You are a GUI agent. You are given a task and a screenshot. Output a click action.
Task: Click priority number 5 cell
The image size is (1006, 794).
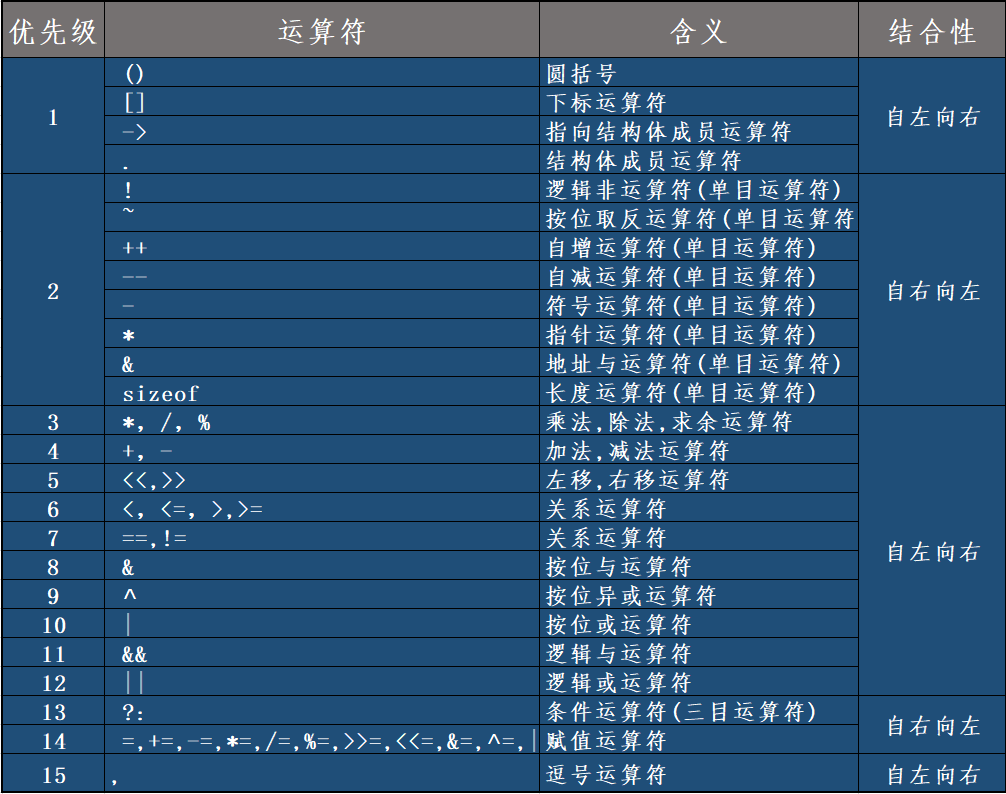click(x=53, y=478)
